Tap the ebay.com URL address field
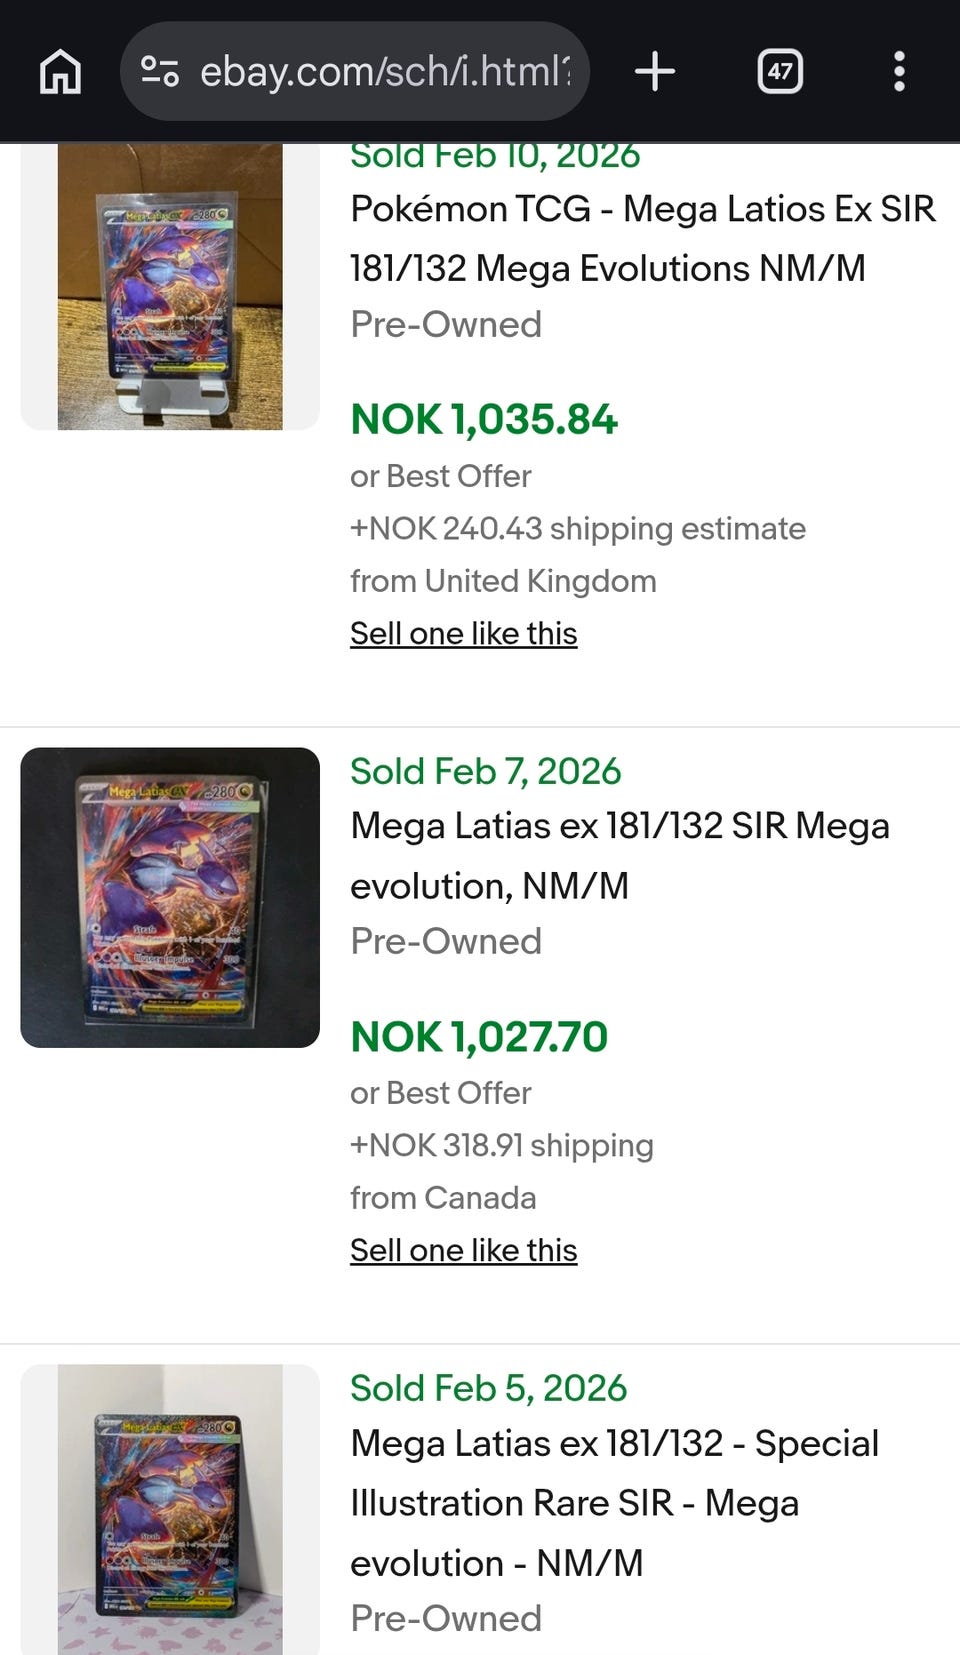Viewport: 960px width, 1655px height. [355, 72]
